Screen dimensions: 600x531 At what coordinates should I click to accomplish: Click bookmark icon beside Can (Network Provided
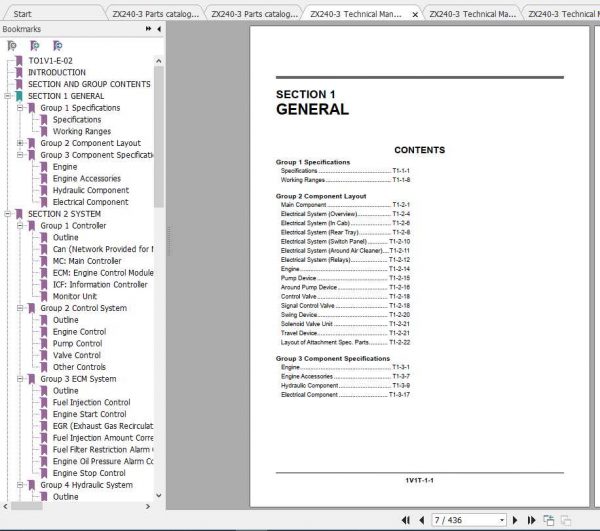(x=44, y=249)
